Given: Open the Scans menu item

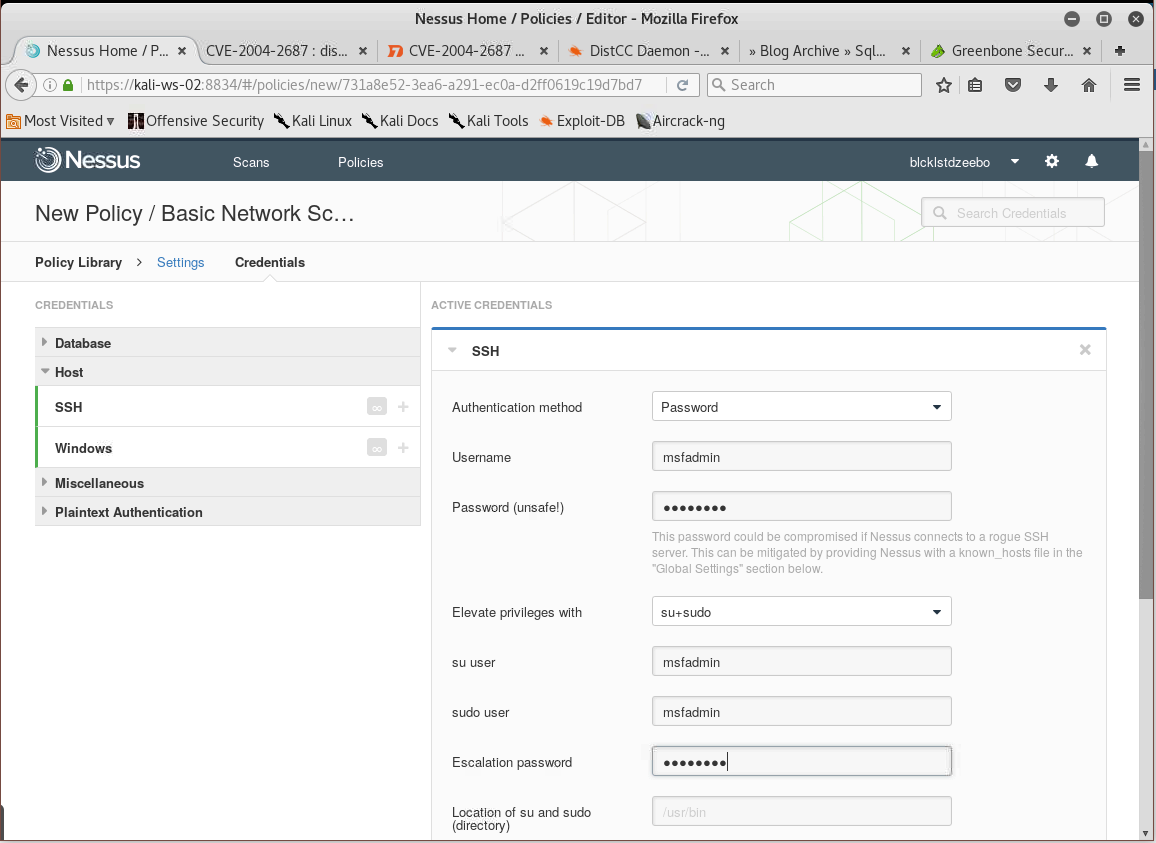Looking at the screenshot, I should [x=251, y=162].
